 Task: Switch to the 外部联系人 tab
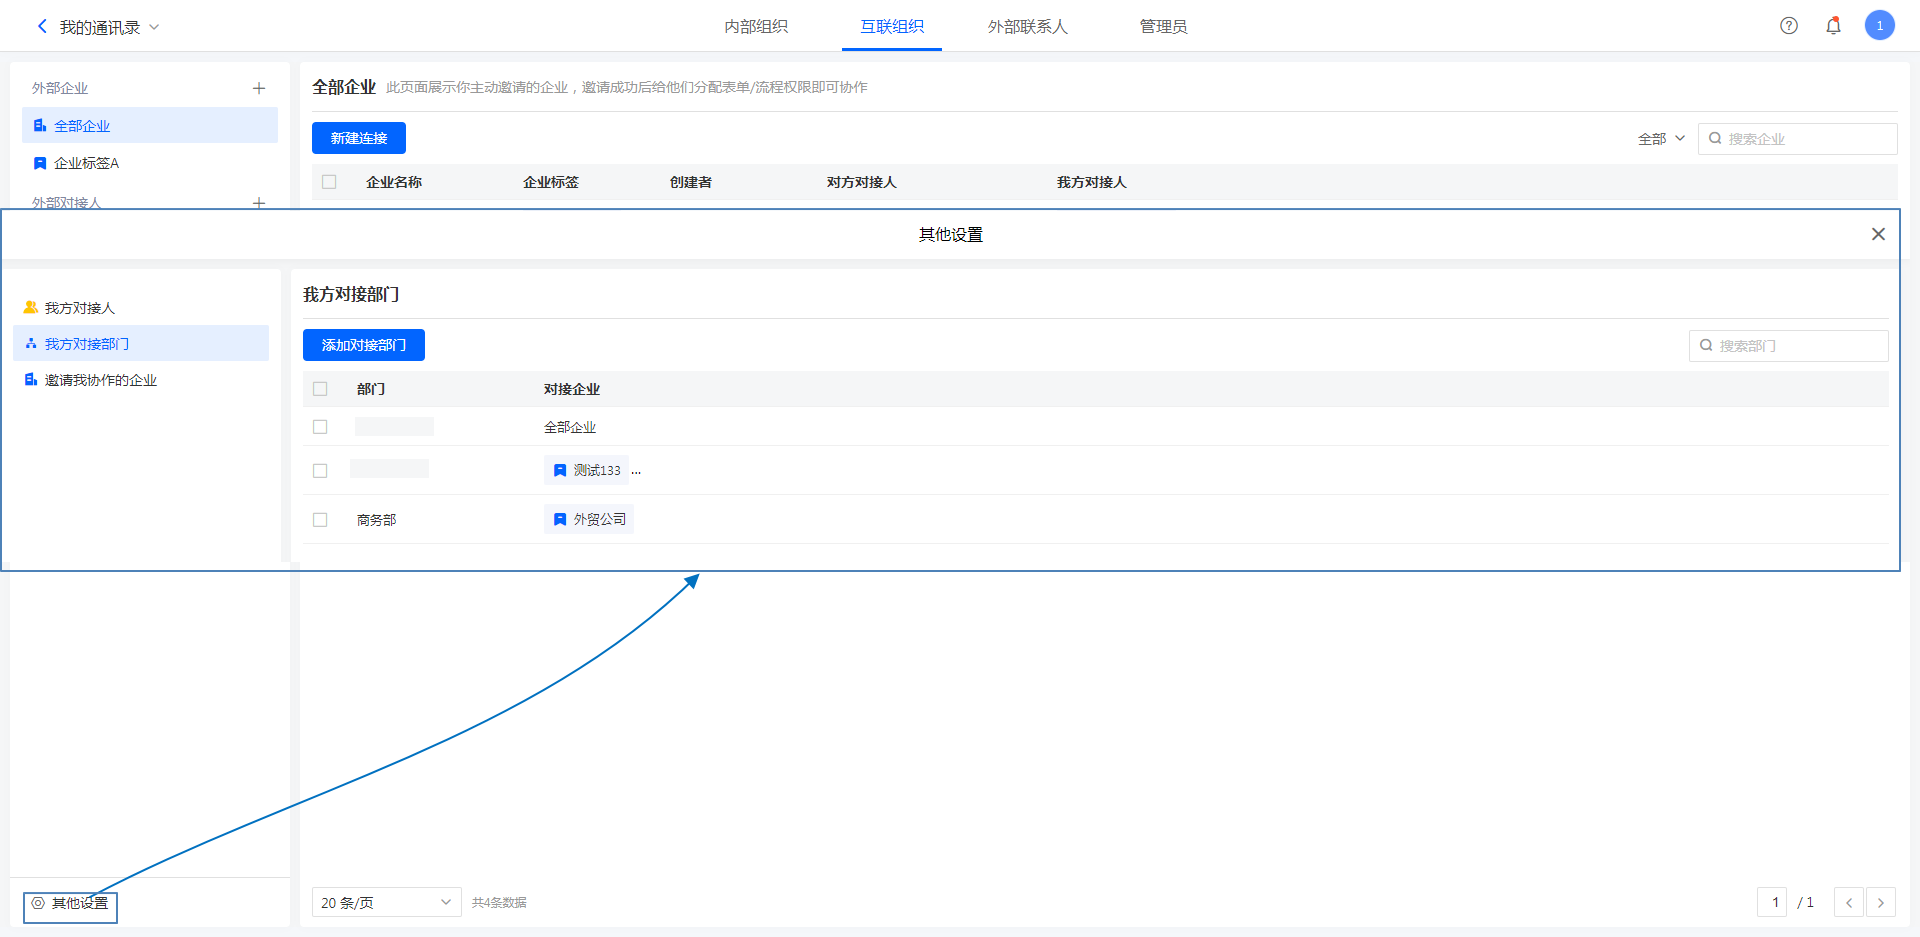[x=1027, y=27]
